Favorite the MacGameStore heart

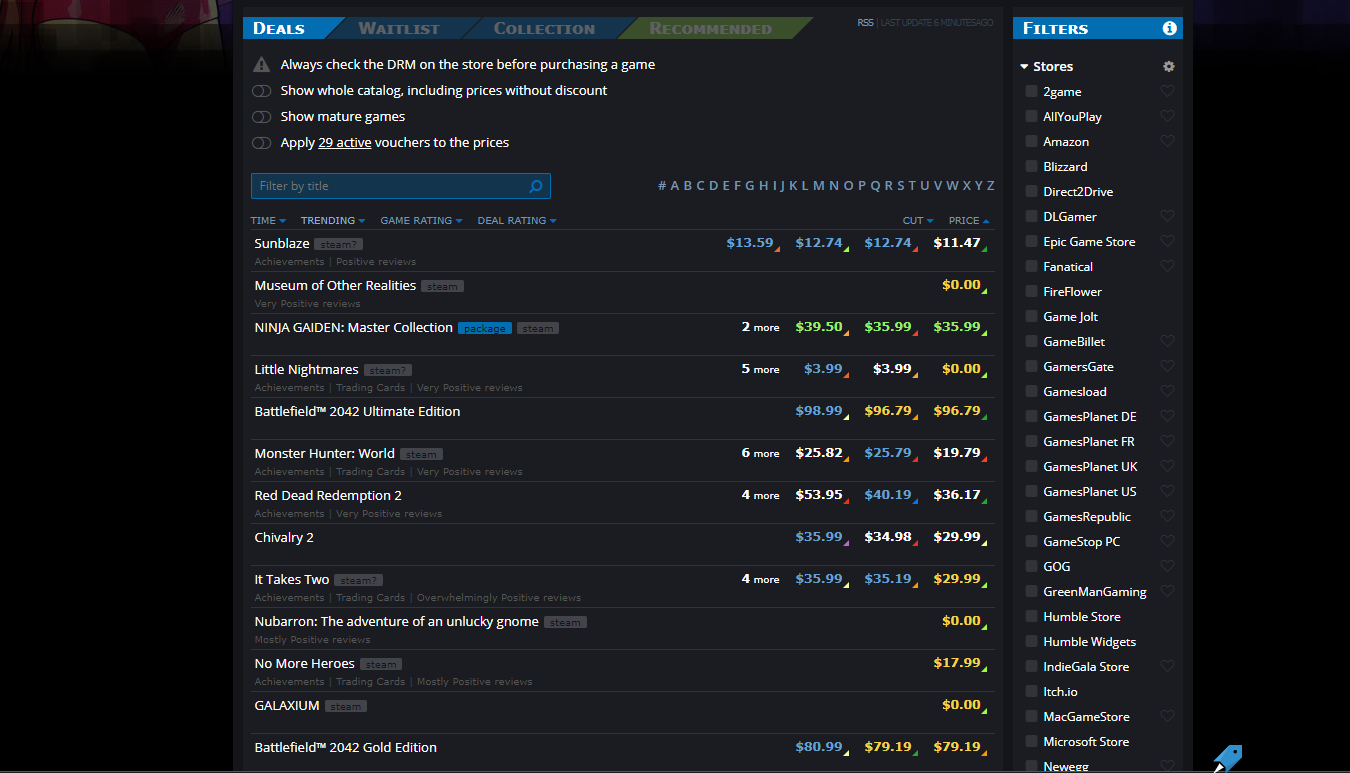click(x=1166, y=716)
